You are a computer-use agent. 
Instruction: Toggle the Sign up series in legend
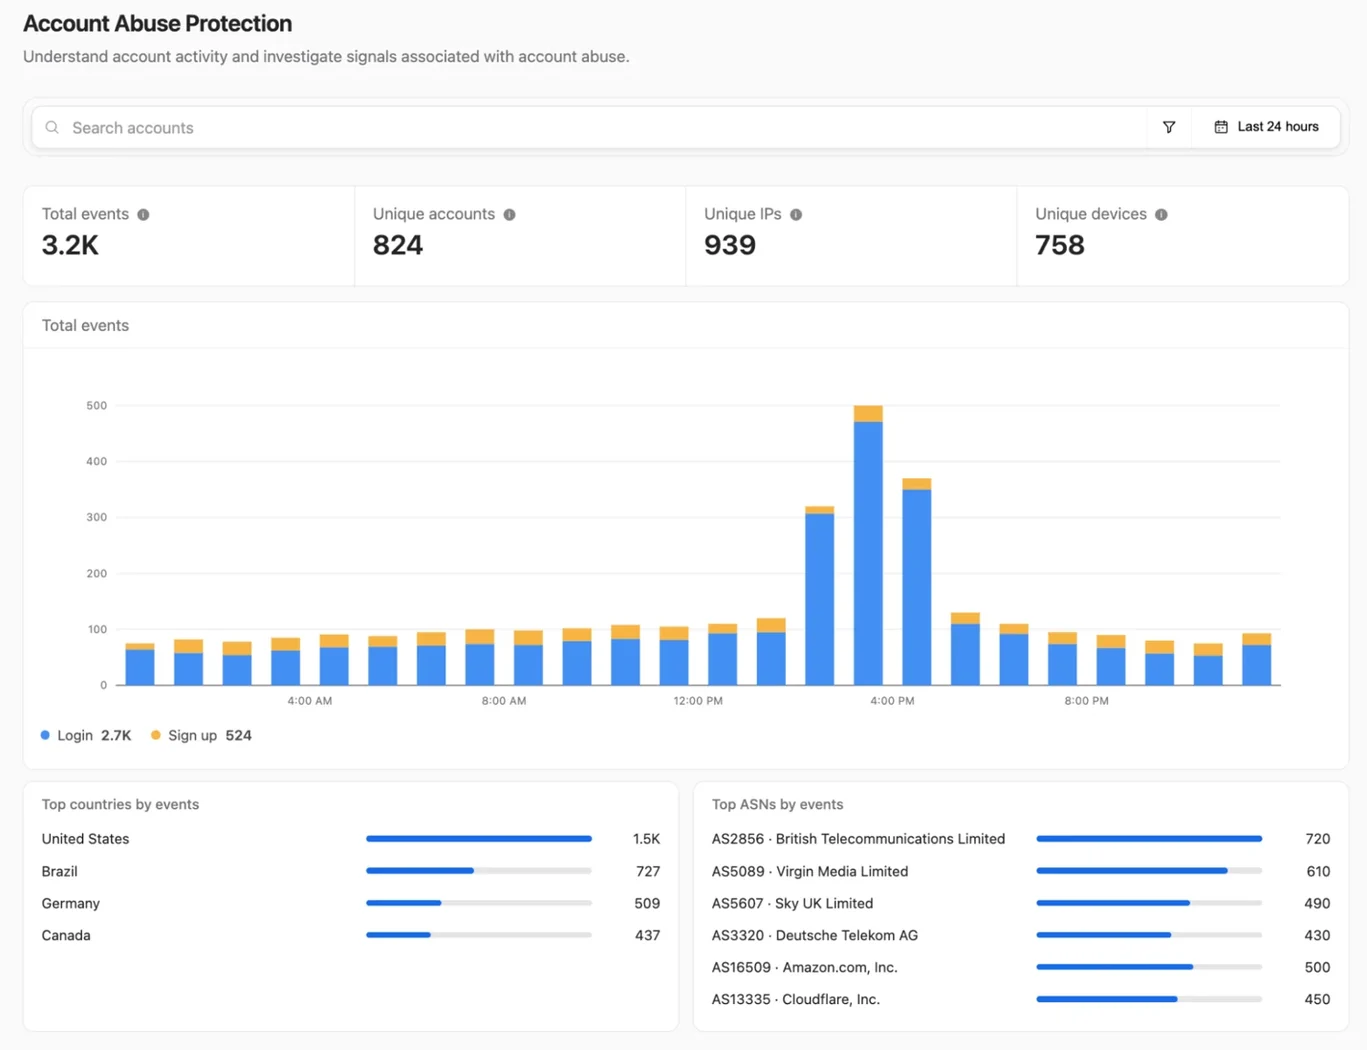pyautogui.click(x=201, y=735)
